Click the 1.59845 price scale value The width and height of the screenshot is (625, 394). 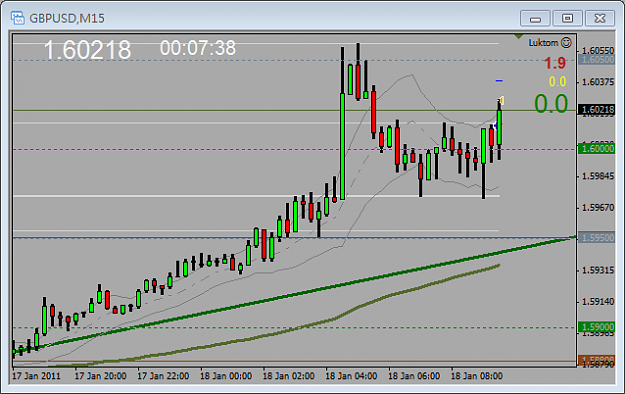pyautogui.click(x=598, y=176)
